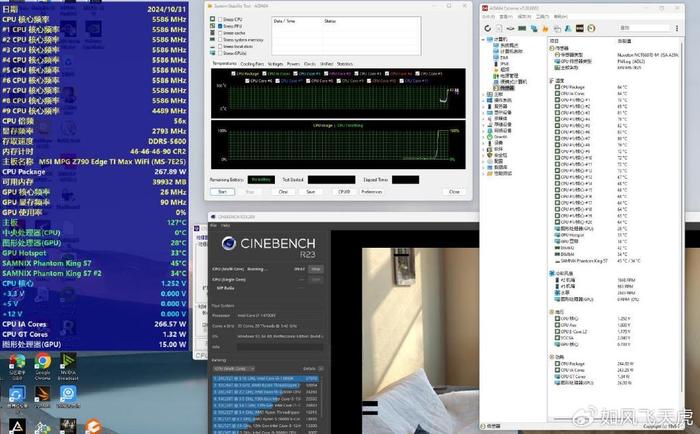Open the three-dot menu in AIDA64 toolbar
Screen dimensions: 700x434
point(677,28)
